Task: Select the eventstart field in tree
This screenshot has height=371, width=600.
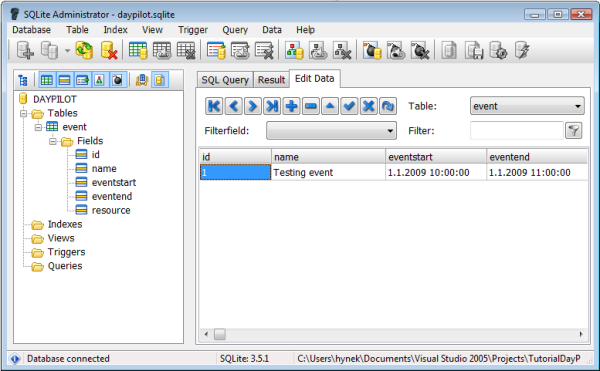Action: tap(114, 182)
